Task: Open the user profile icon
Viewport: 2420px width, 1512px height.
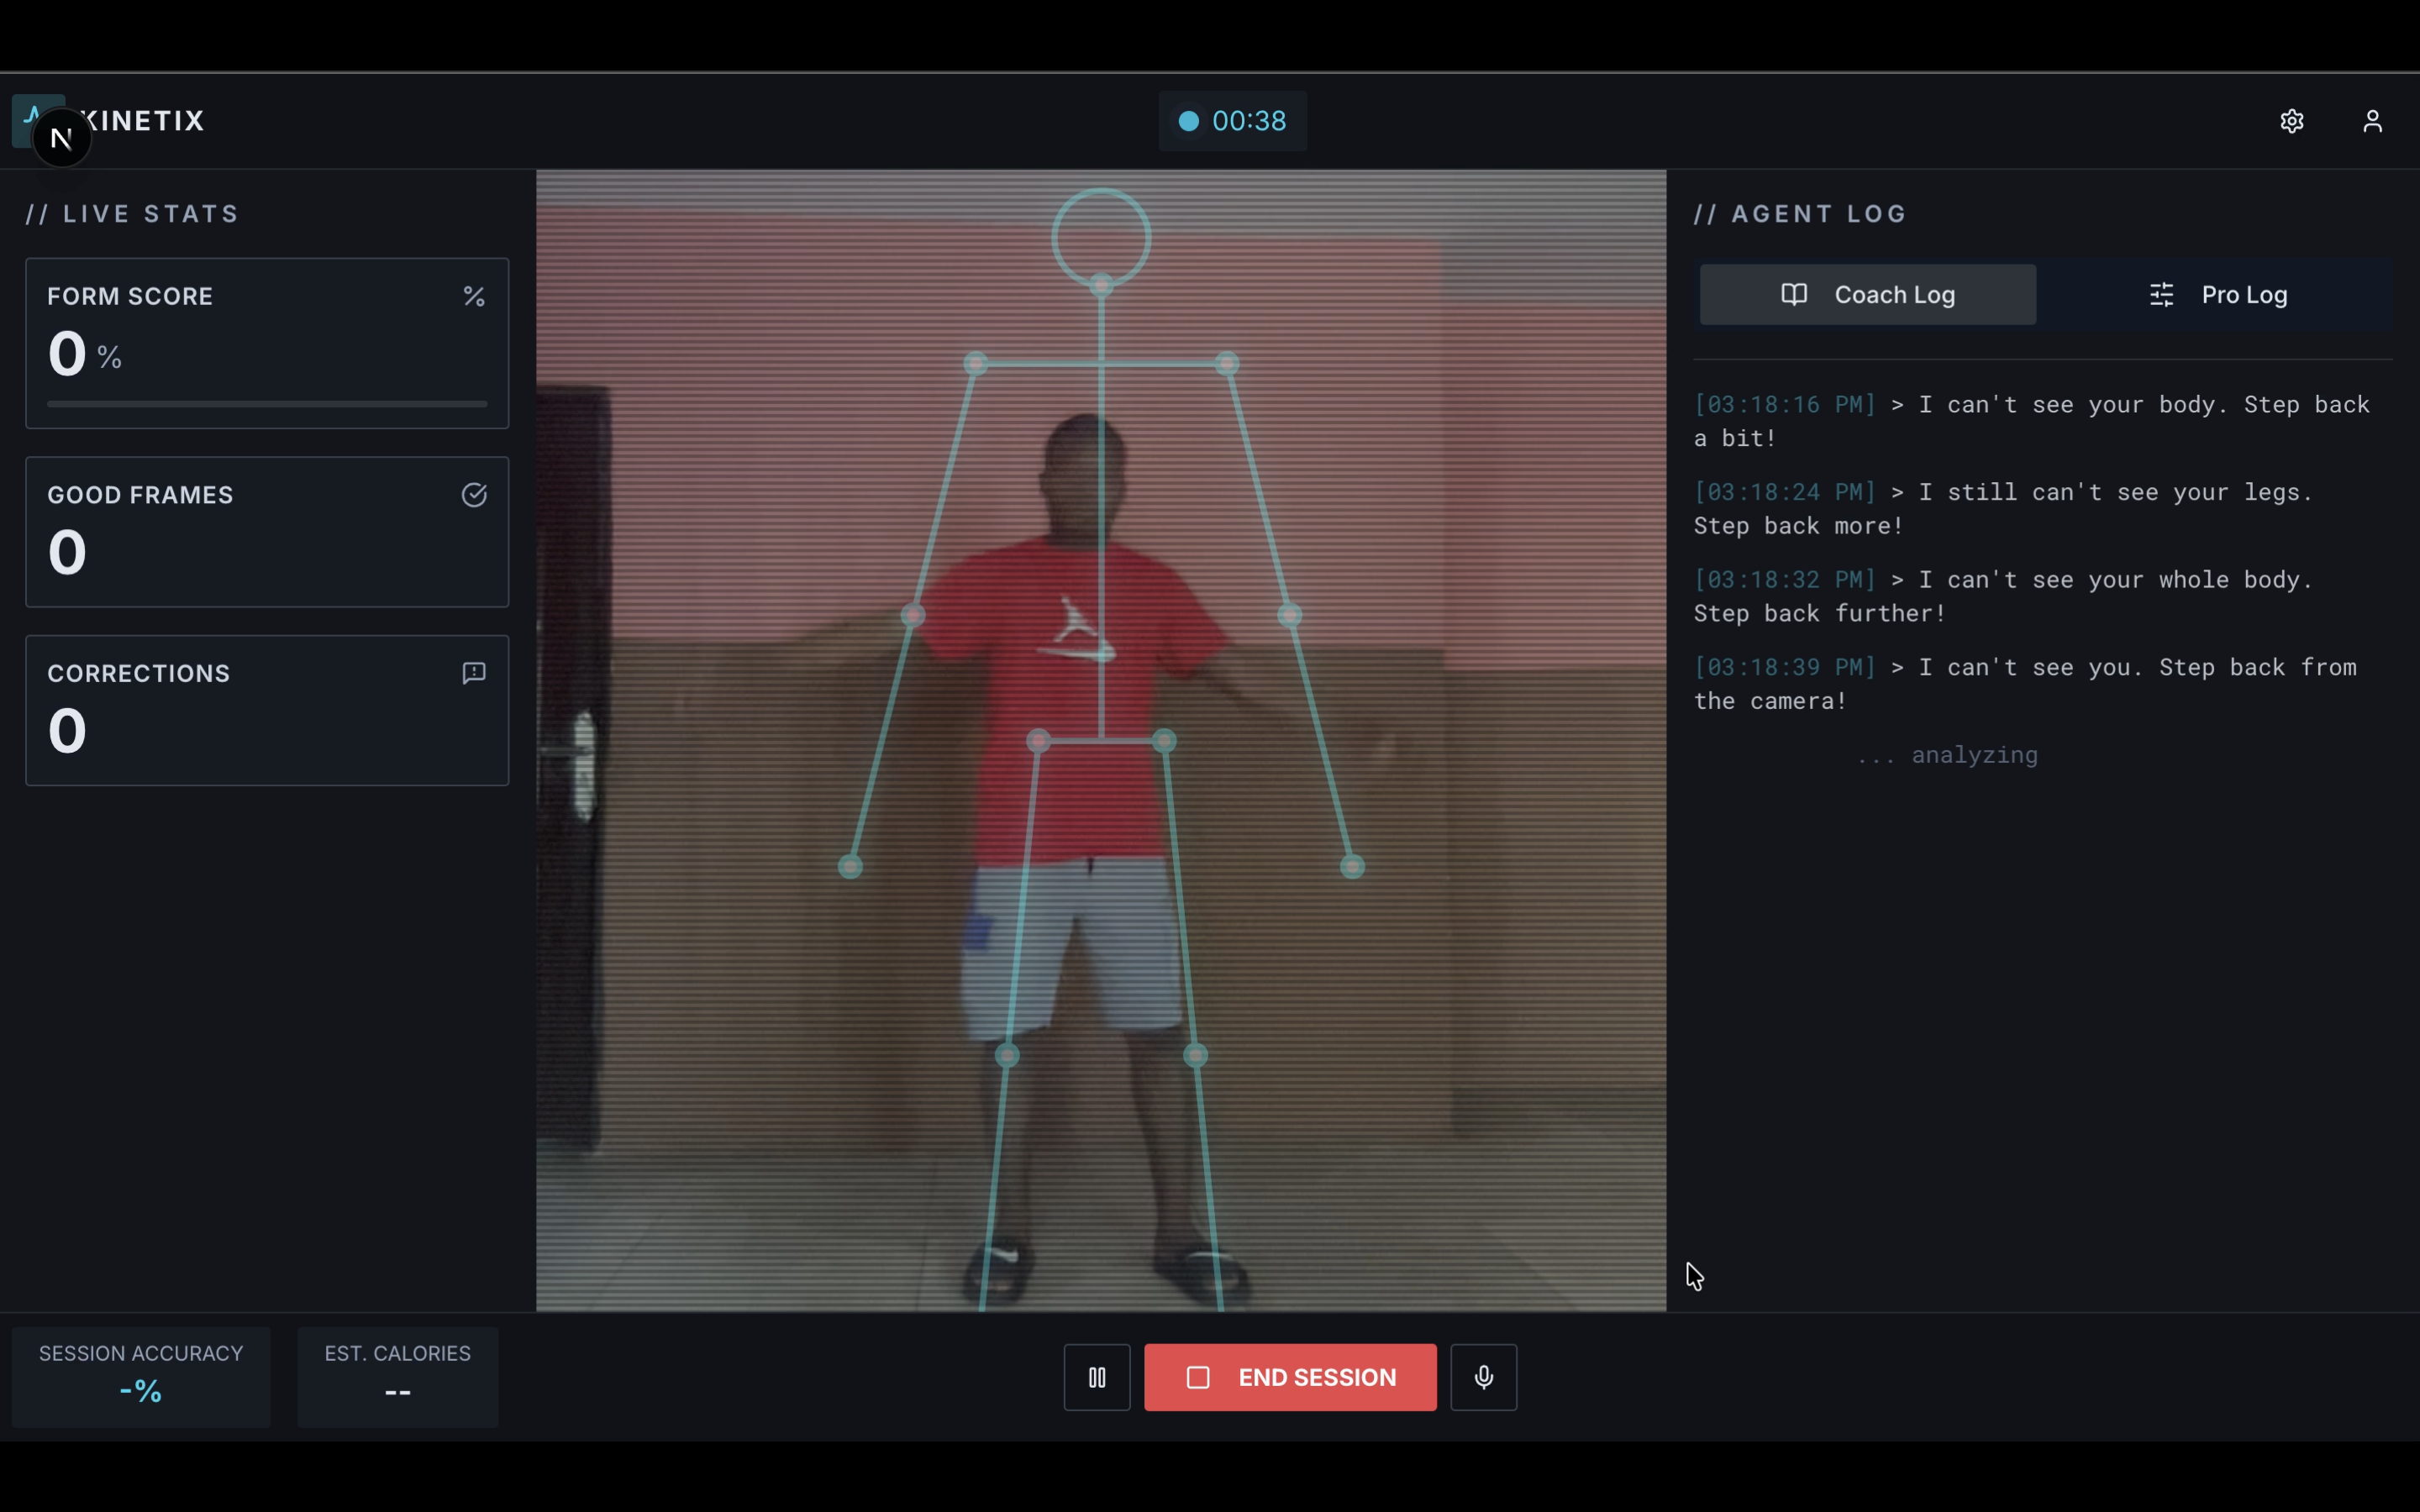Action: pos(2372,121)
